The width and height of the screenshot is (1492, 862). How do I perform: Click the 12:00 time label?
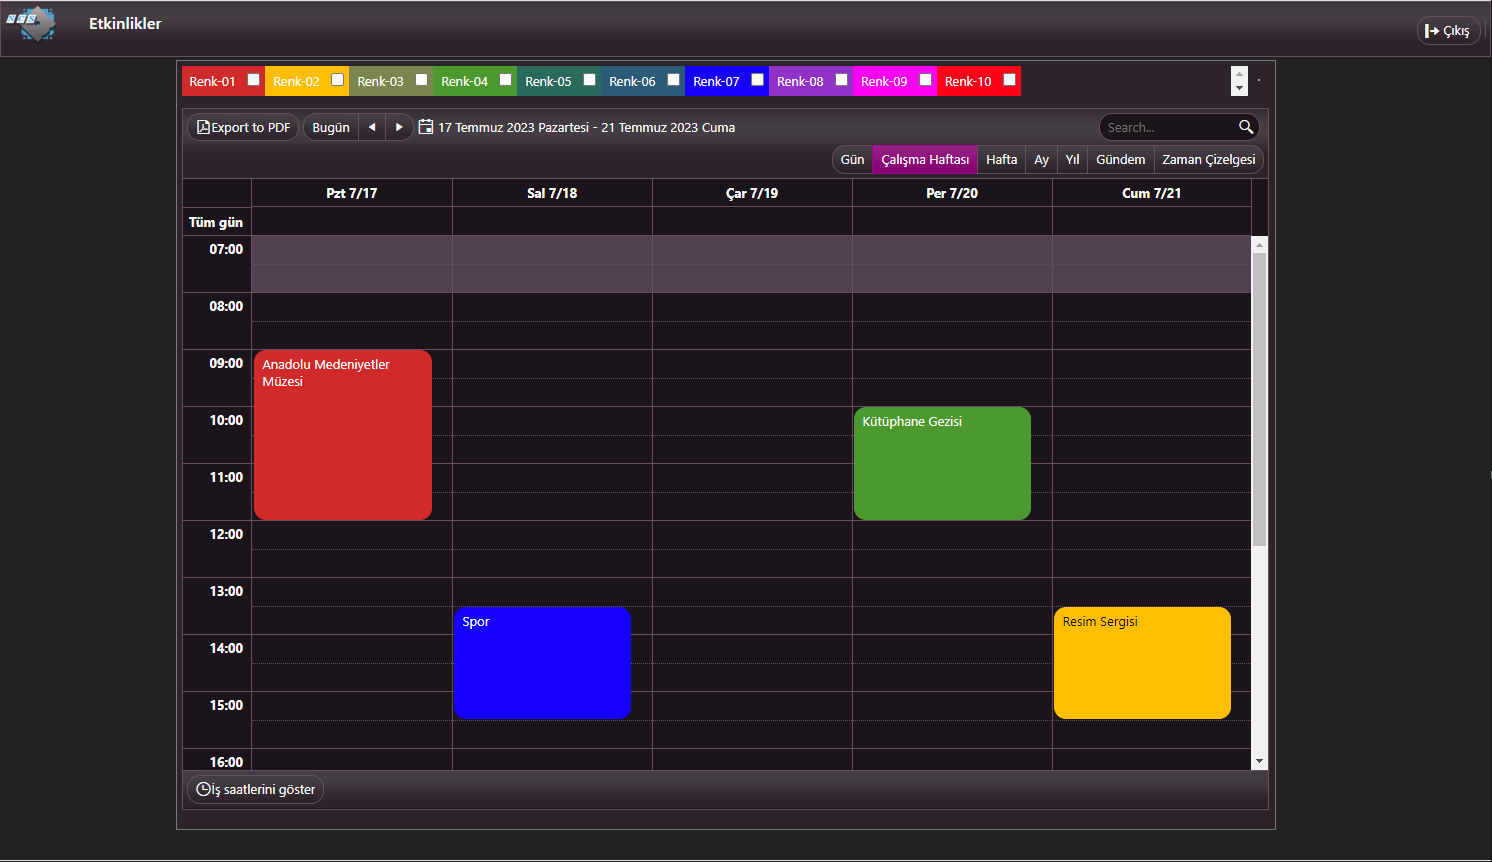(226, 534)
